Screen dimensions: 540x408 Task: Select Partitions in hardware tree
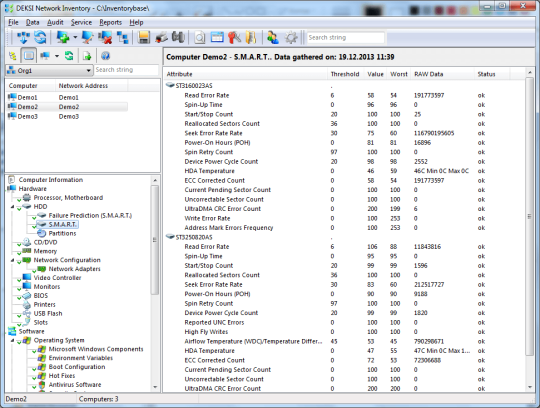pyautogui.click(x=62, y=233)
